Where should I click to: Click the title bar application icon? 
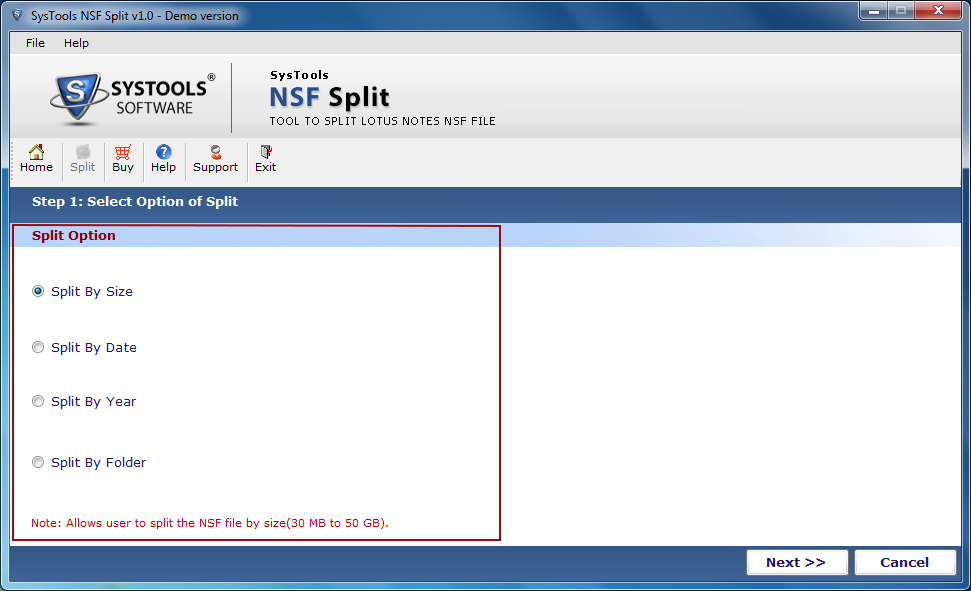pyautogui.click(x=18, y=15)
